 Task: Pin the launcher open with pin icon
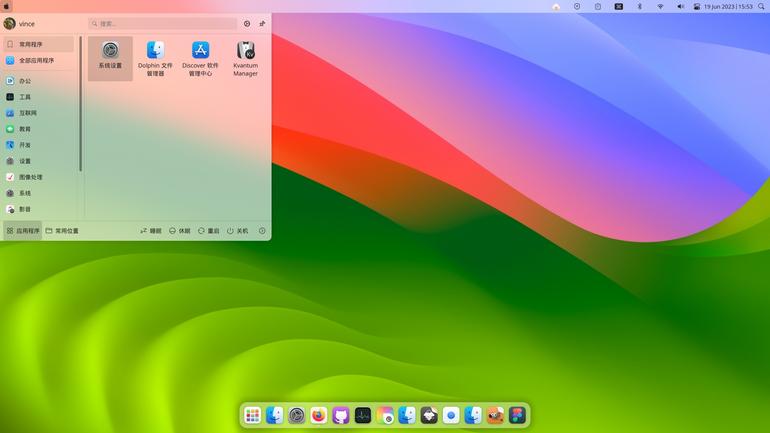[x=262, y=24]
